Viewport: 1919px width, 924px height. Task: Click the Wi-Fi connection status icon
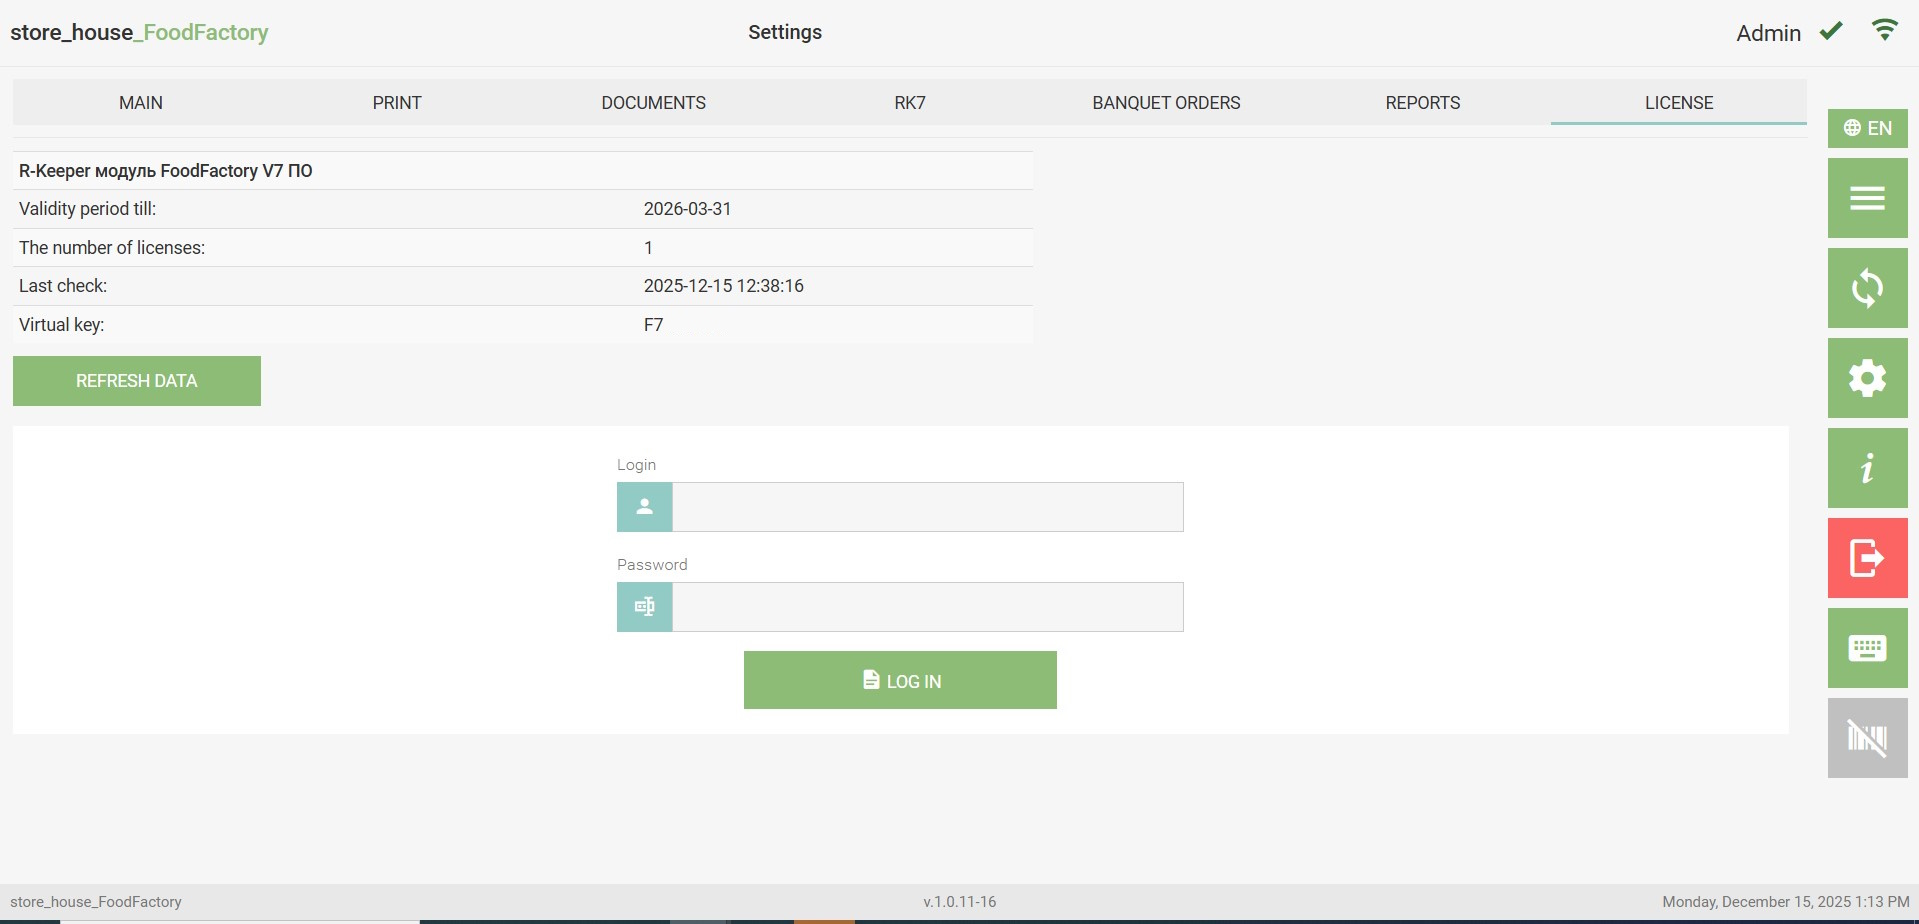tap(1884, 31)
